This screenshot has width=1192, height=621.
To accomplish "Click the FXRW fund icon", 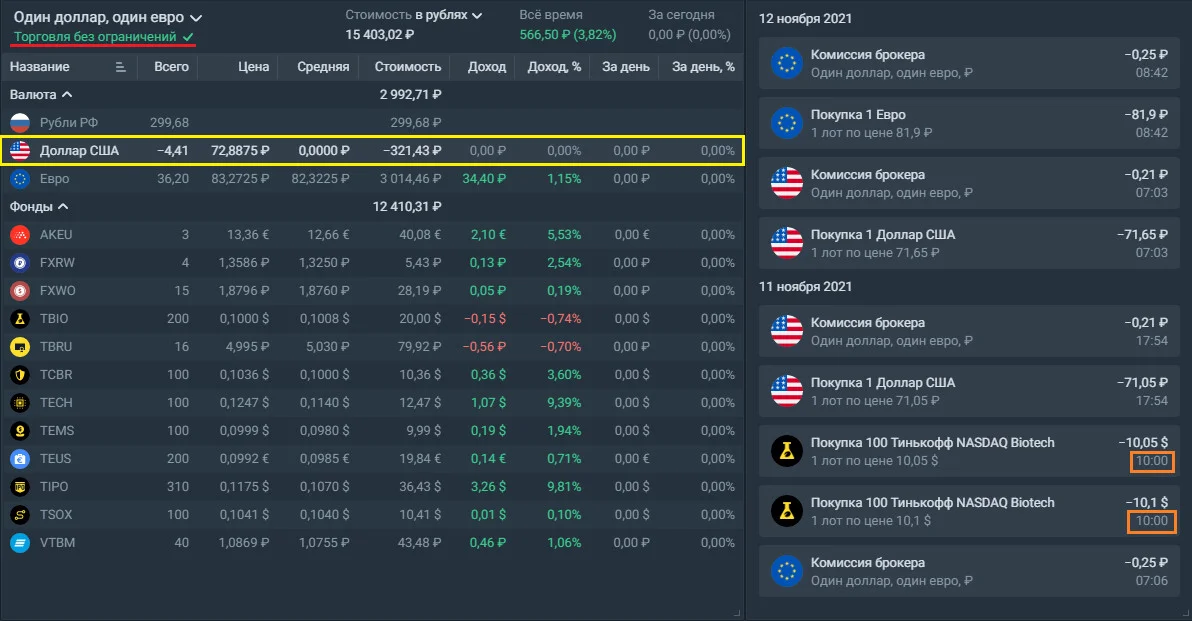I will click(x=20, y=263).
